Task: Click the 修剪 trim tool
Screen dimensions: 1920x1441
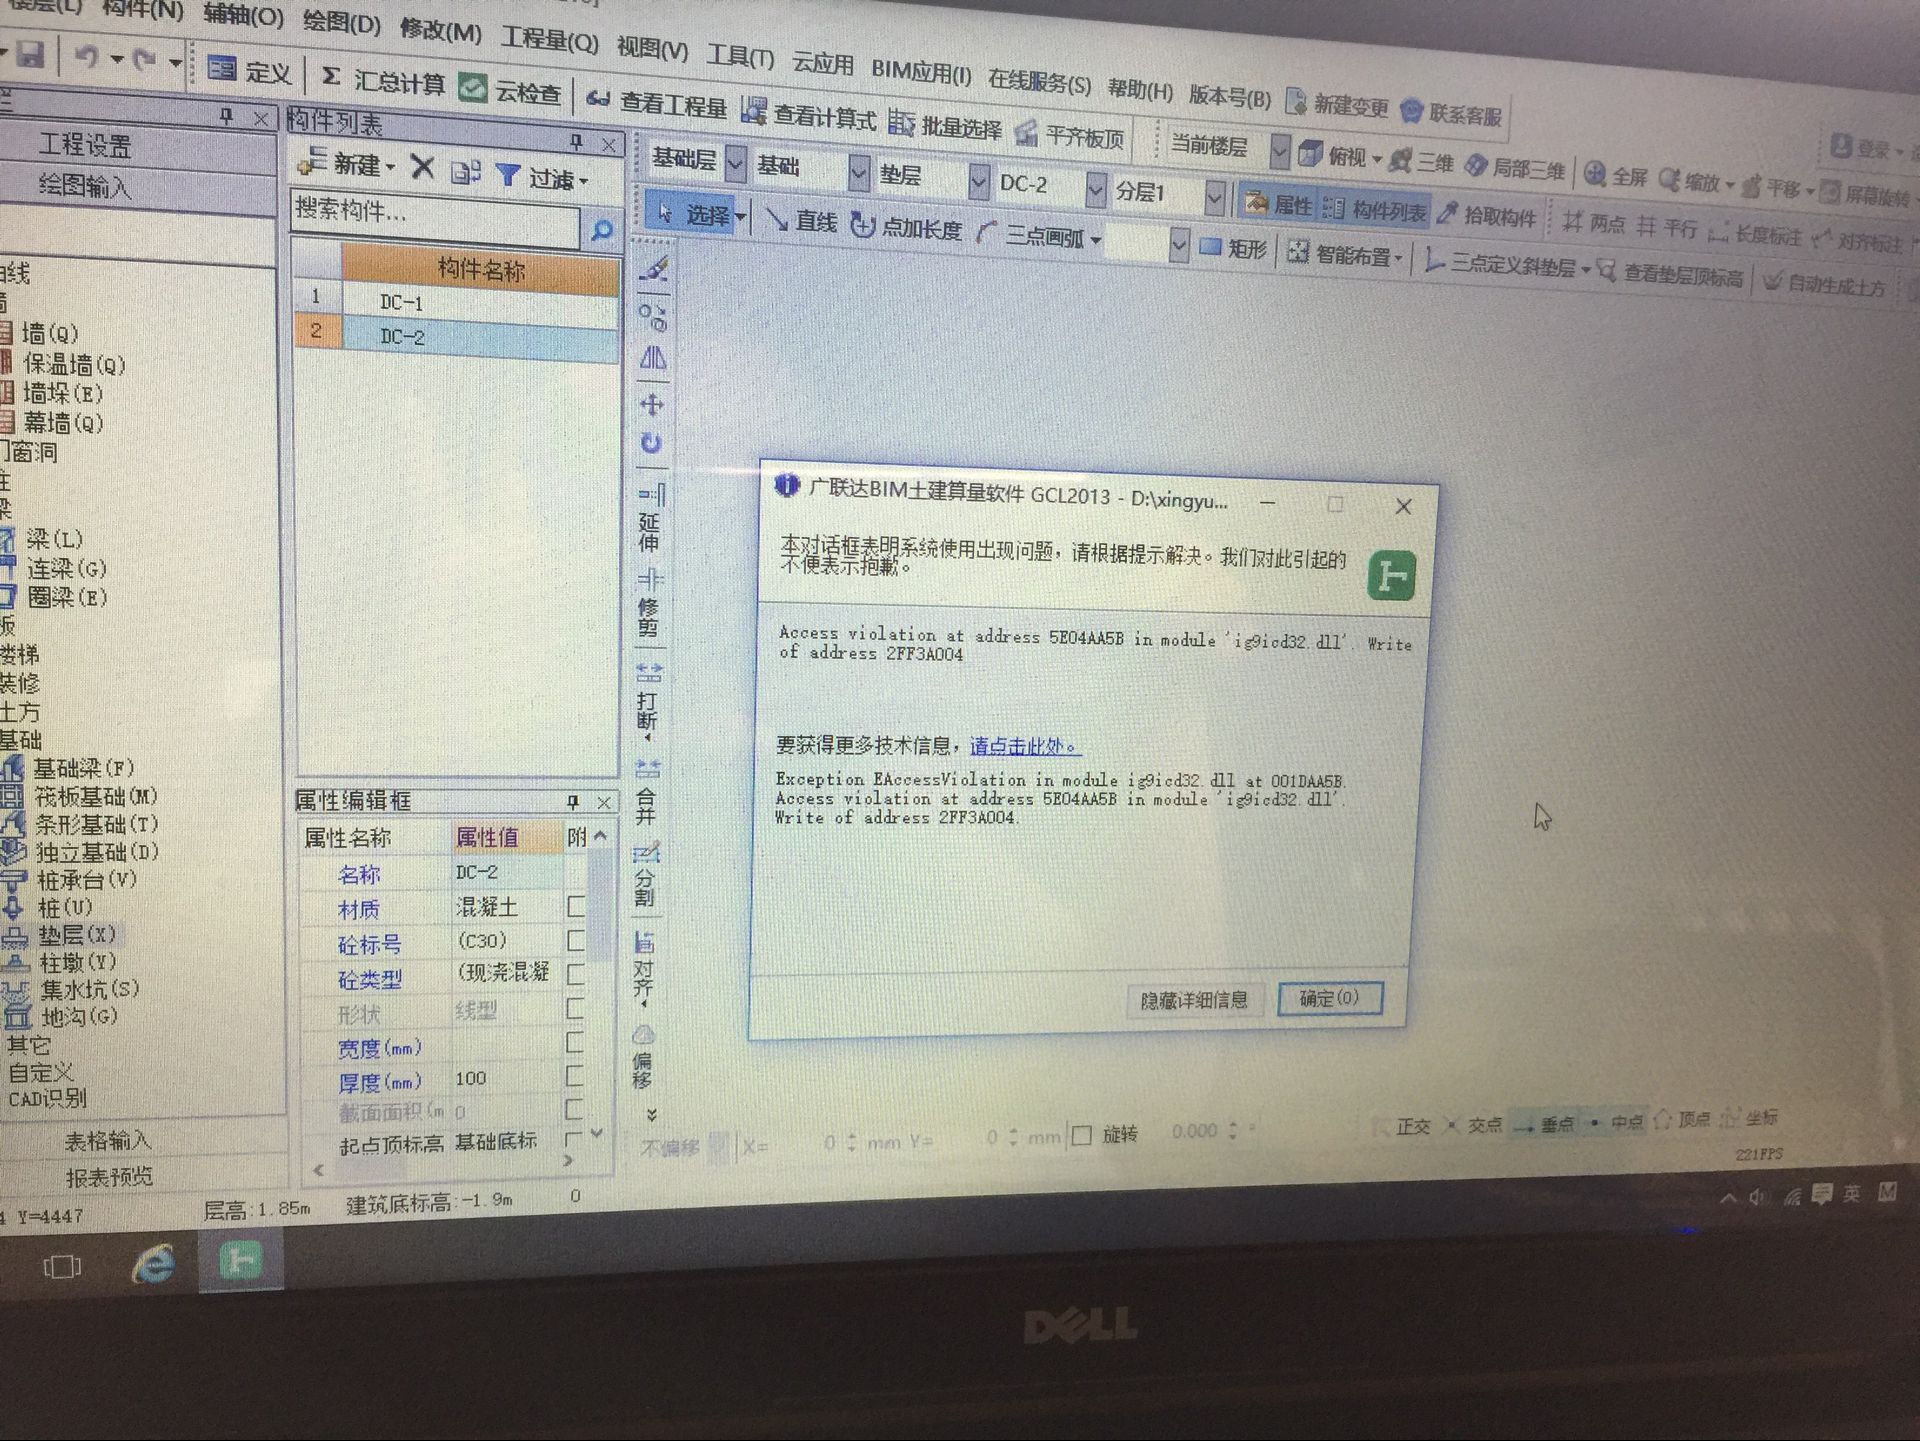Action: pyautogui.click(x=649, y=604)
